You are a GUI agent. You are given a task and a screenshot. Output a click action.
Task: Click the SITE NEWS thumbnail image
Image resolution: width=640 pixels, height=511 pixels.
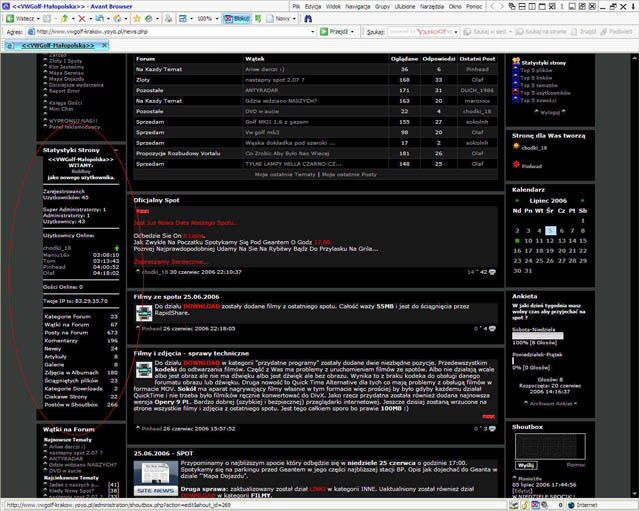click(x=156, y=478)
